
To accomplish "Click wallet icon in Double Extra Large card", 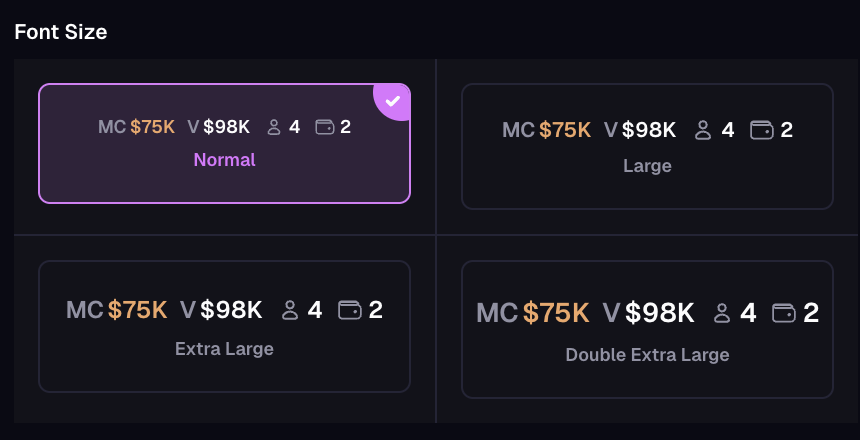I will point(785,314).
